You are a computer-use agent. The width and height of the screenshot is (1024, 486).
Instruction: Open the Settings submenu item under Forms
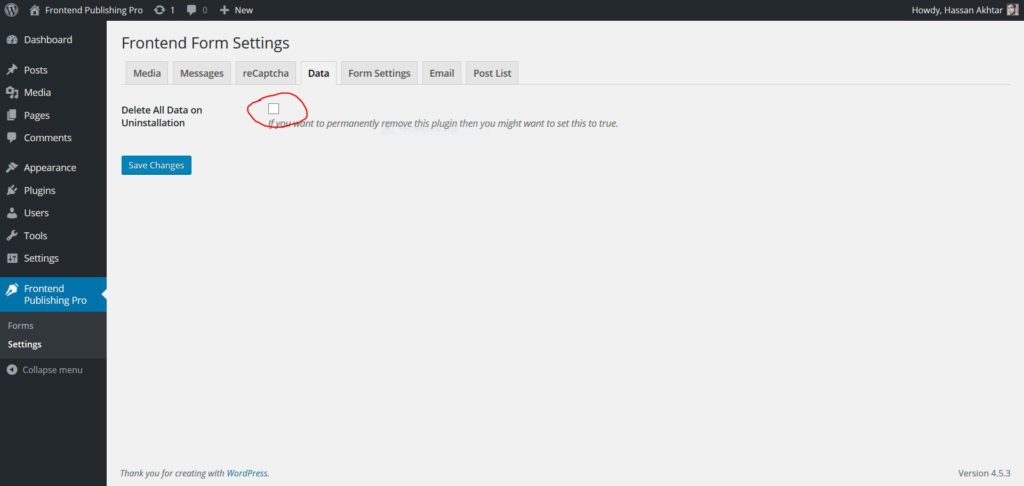(x=25, y=344)
